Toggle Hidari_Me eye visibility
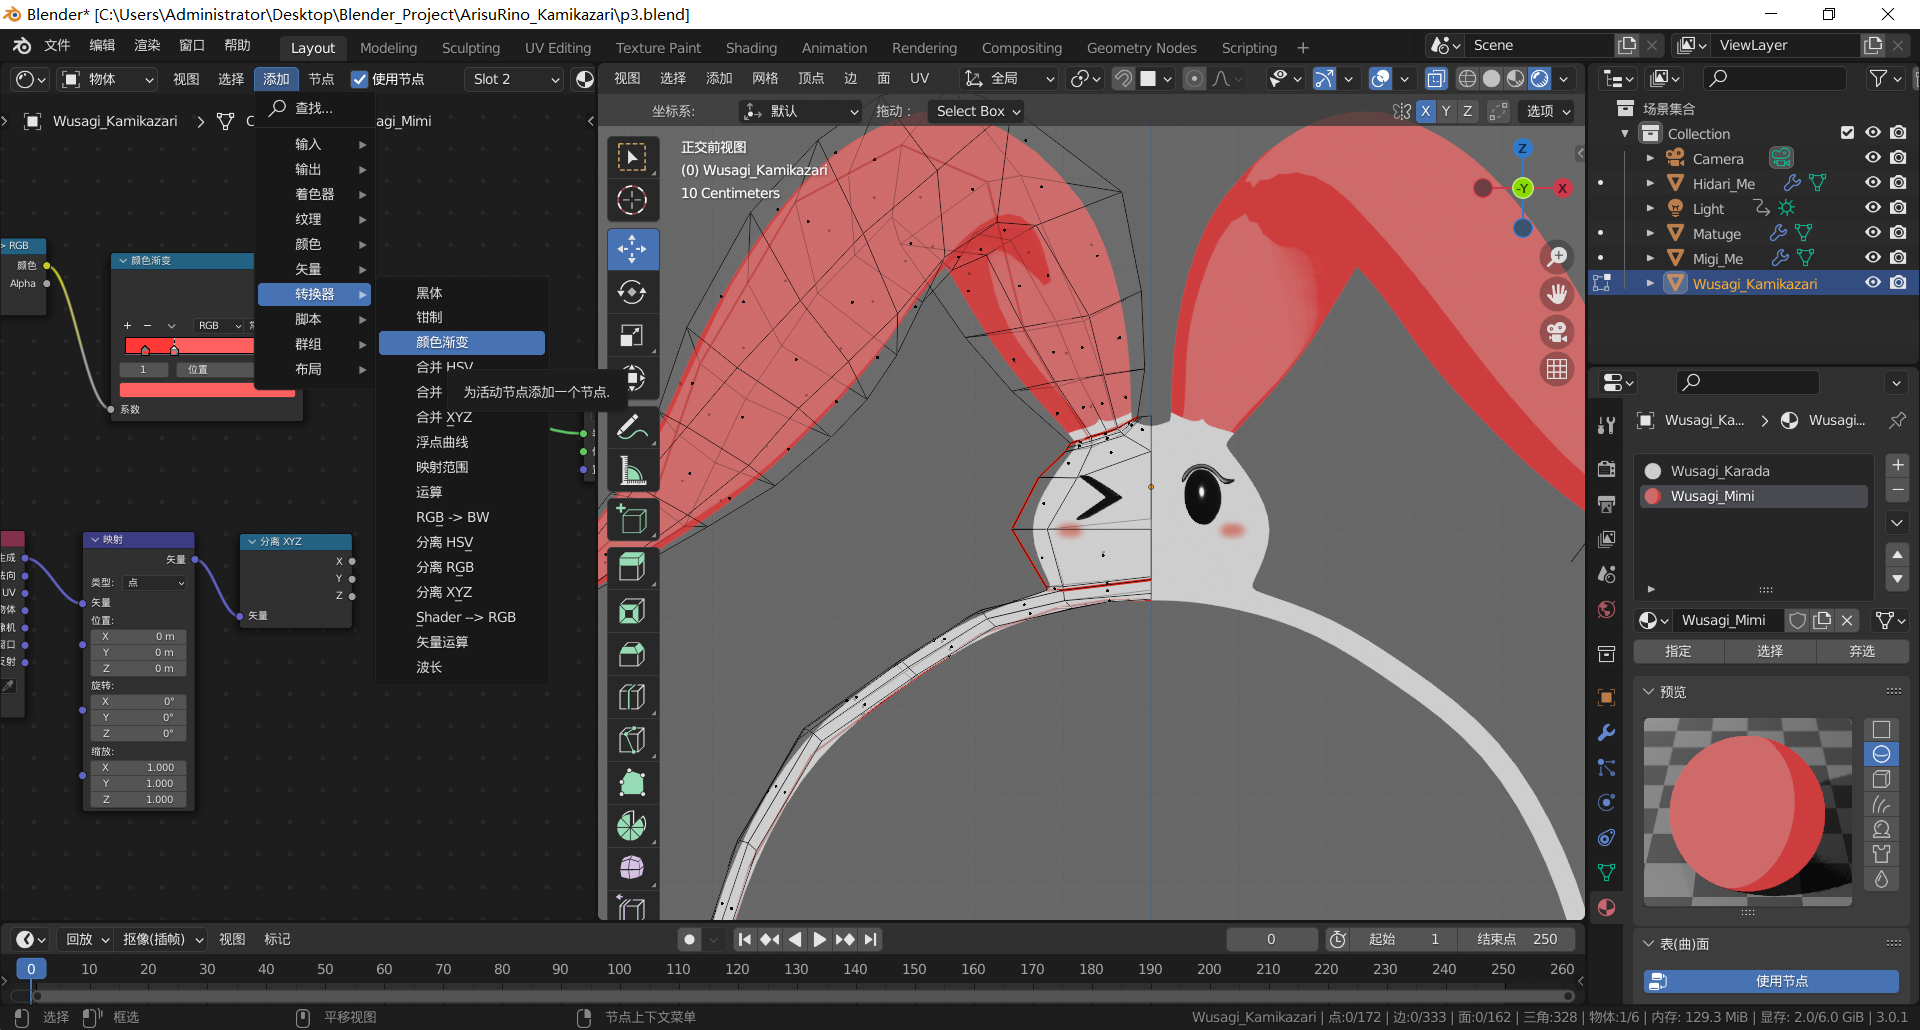The width and height of the screenshot is (1920, 1030). pyautogui.click(x=1873, y=183)
